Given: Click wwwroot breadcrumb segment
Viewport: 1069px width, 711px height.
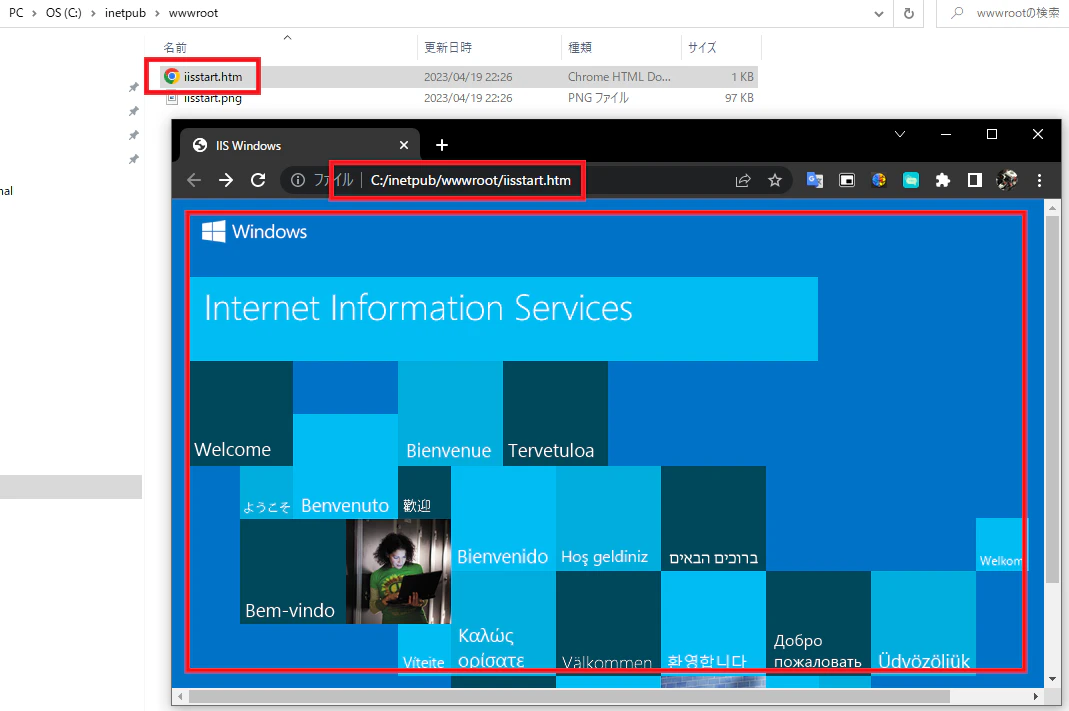Looking at the screenshot, I should [194, 13].
